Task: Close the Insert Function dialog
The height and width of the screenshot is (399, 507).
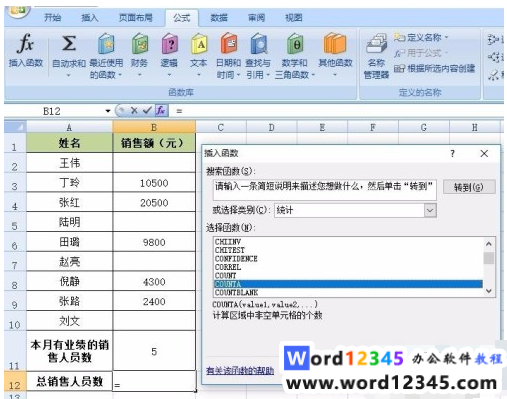Action: [484, 154]
